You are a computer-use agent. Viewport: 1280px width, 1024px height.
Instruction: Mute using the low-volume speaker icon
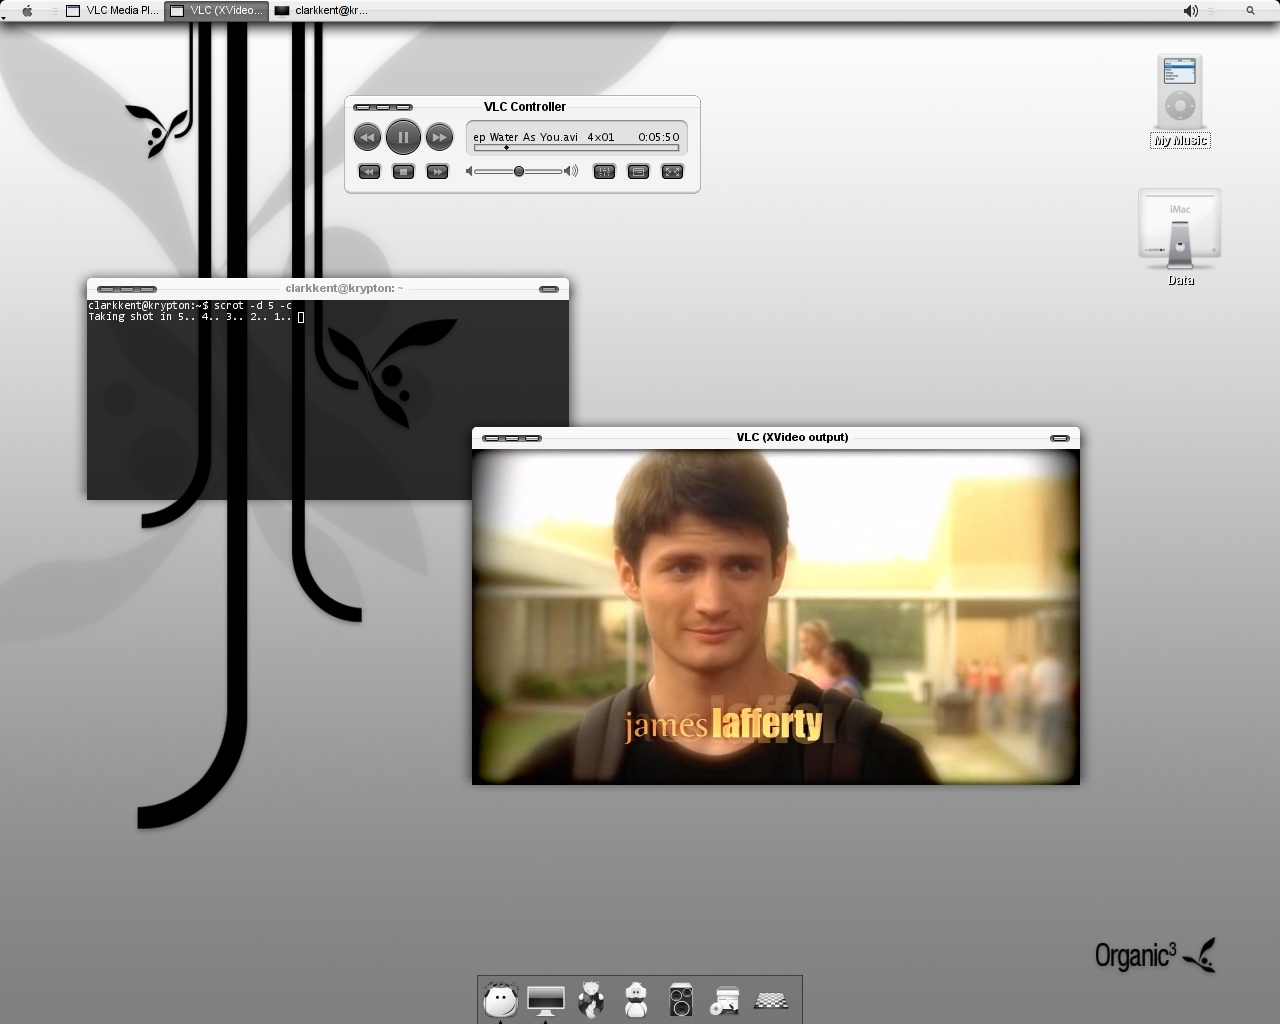469,171
